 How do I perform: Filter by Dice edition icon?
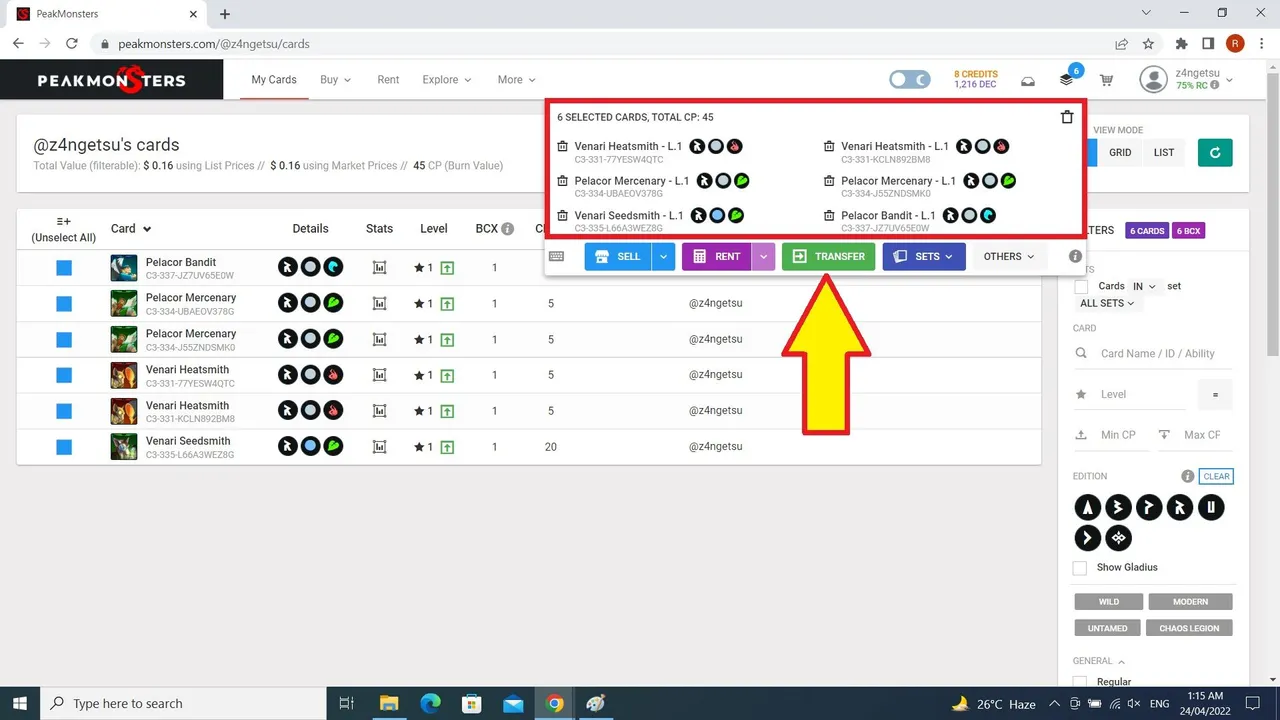[x=1087, y=539]
